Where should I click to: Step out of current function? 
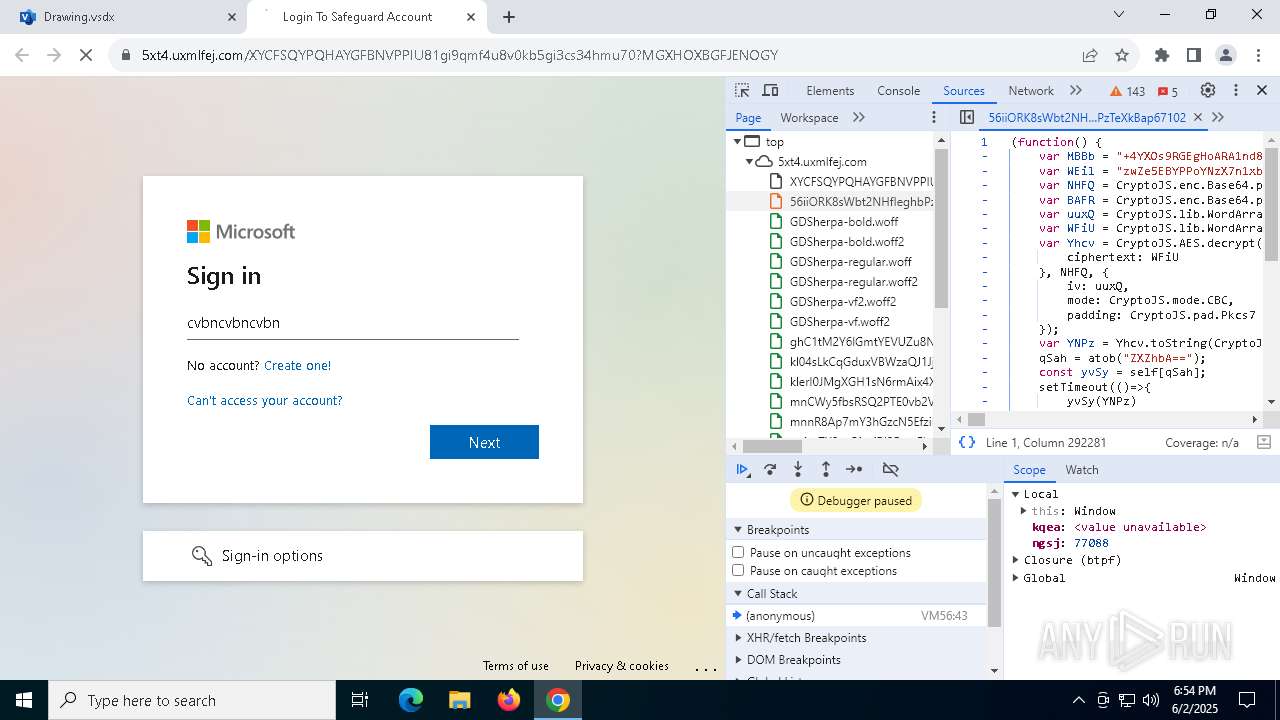pyautogui.click(x=826, y=469)
